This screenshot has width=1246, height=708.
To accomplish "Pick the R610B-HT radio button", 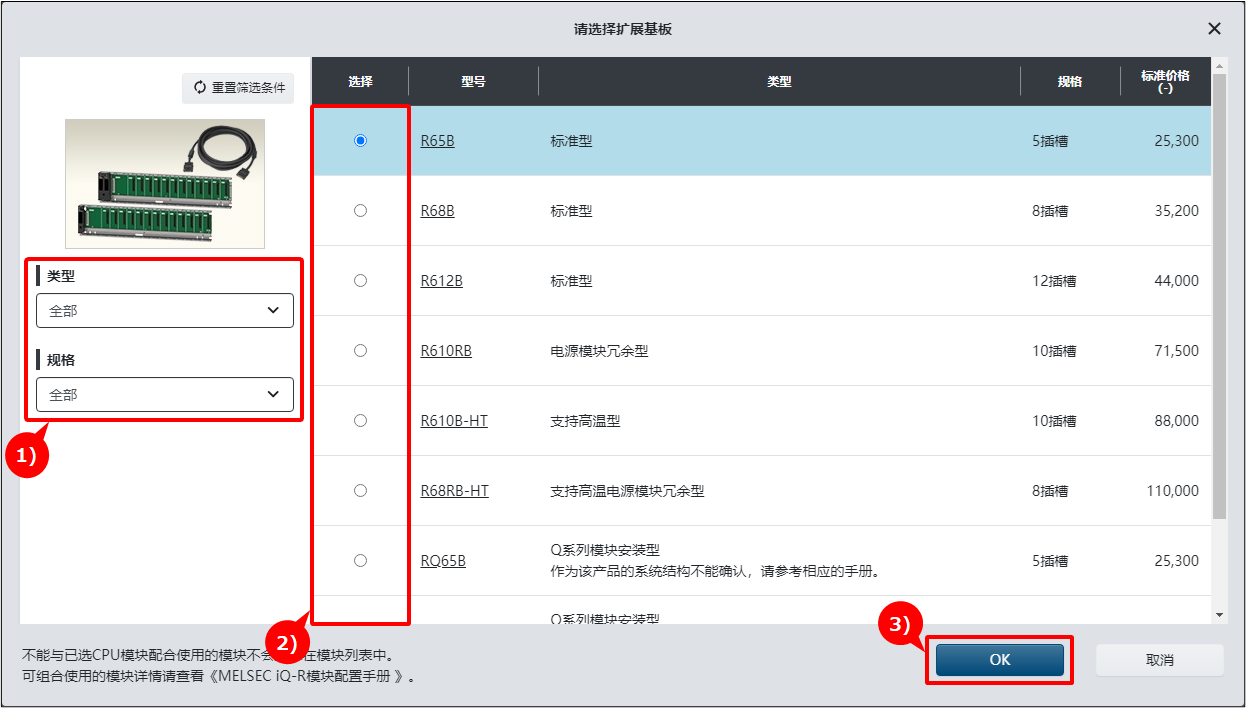I will pyautogui.click(x=360, y=421).
